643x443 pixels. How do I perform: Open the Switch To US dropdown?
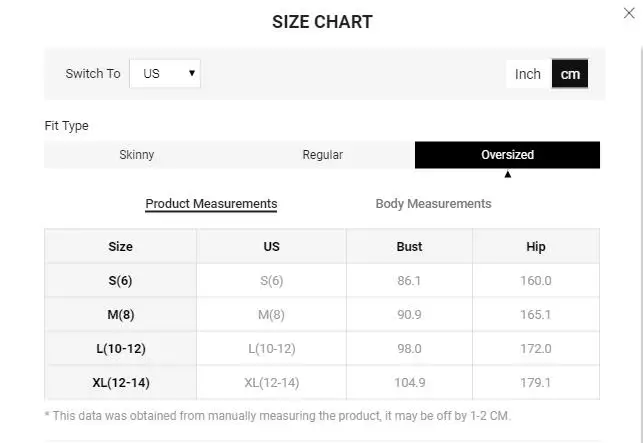click(165, 73)
